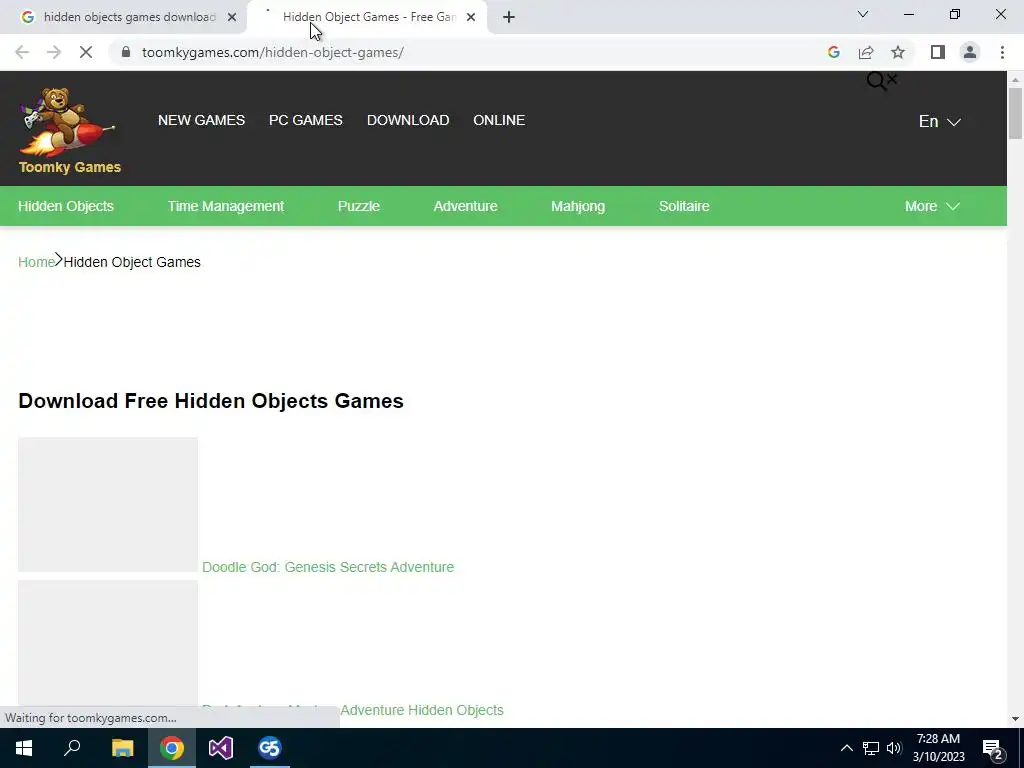1024x768 pixels.
Task: Open Windows taskbar search
Action: (72, 748)
